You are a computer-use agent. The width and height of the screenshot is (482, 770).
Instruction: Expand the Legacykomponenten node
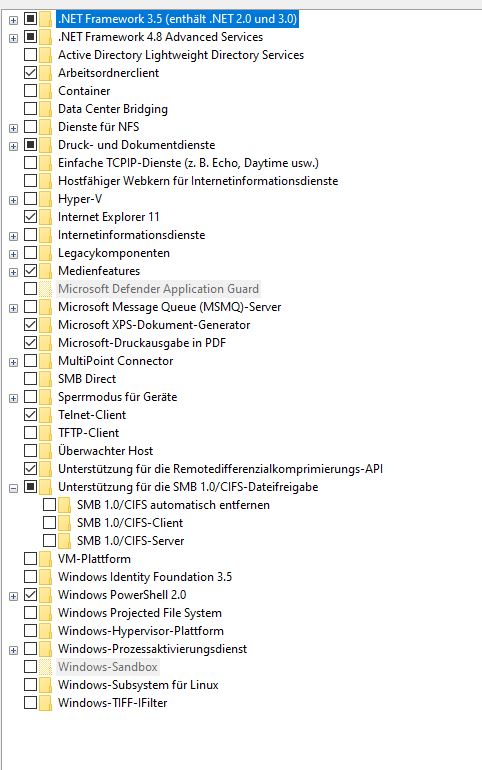pyautogui.click(x=13, y=254)
